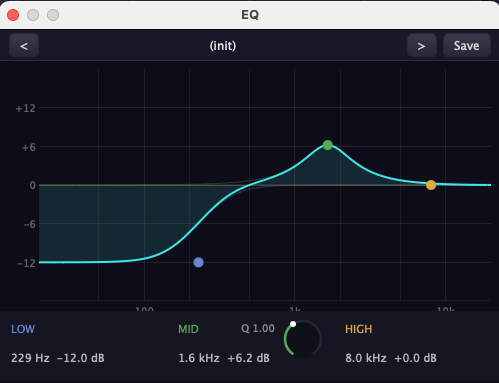Click the MID band label
Image resolution: width=499 pixels, height=383 pixels.
pos(188,329)
